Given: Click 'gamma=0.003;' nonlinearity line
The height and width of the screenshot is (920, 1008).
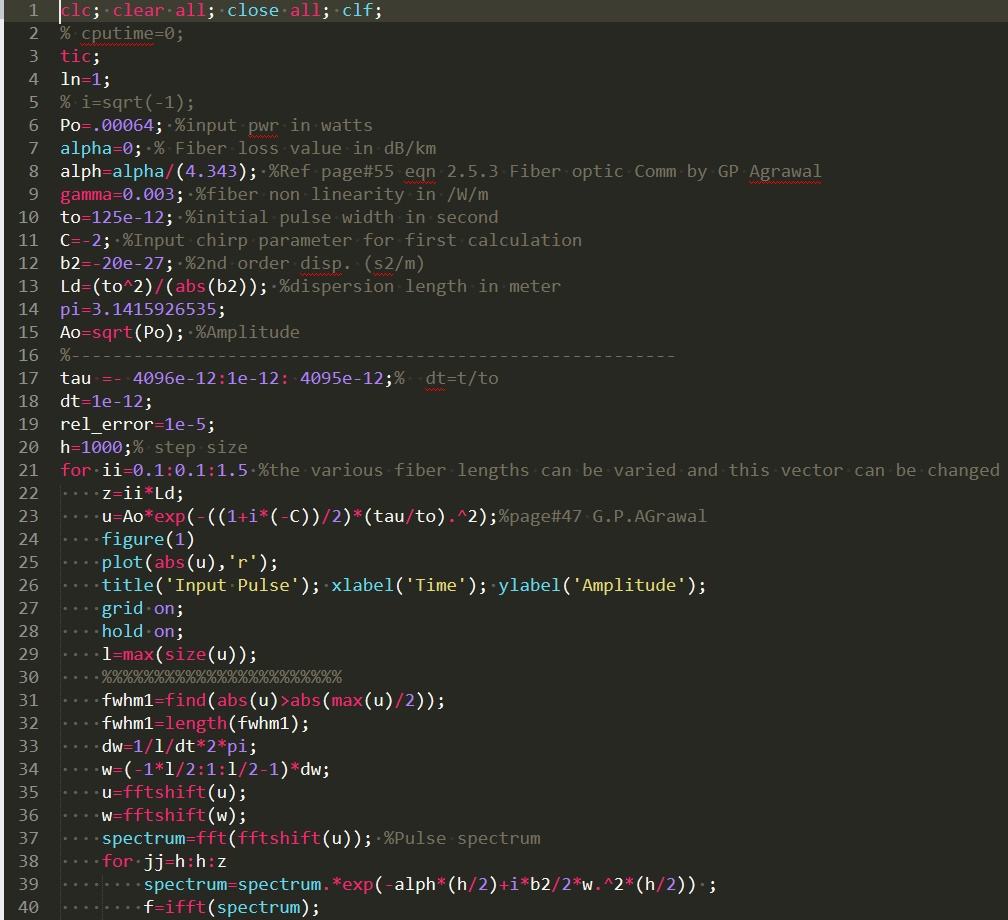Looking at the screenshot, I should click(122, 194).
